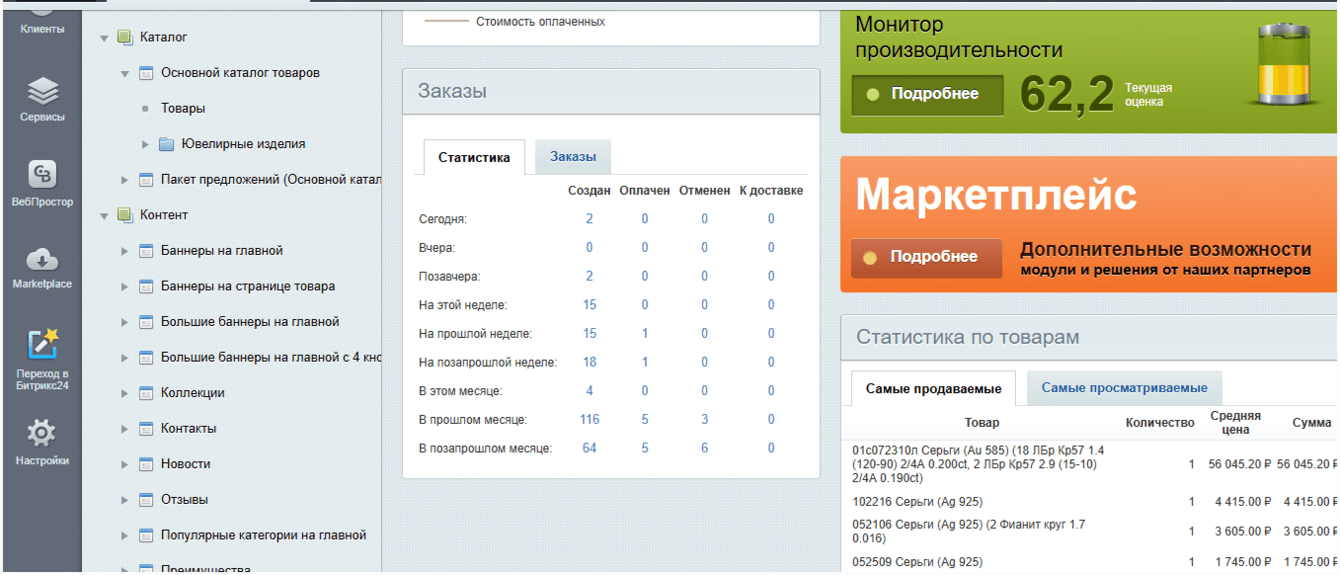Image resolution: width=1340 pixels, height=575 pixels.
Task: Expand the Большие баннеры на главной node
Action: 125,322
